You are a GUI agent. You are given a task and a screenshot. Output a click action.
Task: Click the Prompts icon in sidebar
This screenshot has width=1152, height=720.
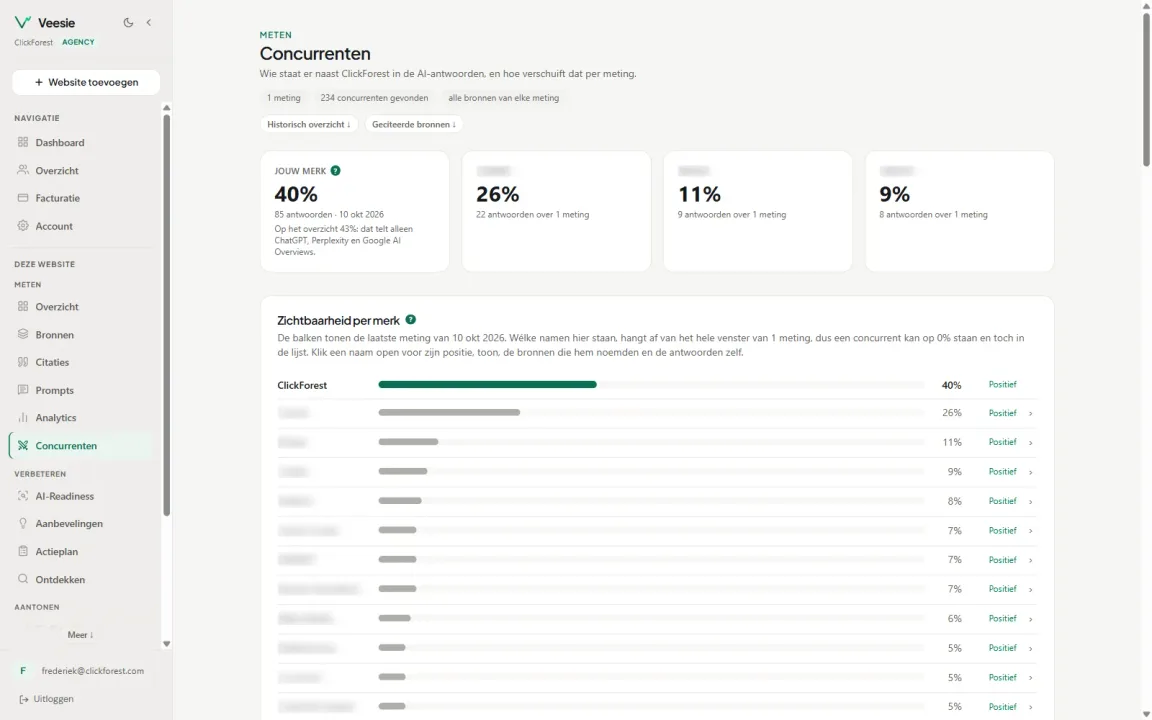click(x=23, y=389)
